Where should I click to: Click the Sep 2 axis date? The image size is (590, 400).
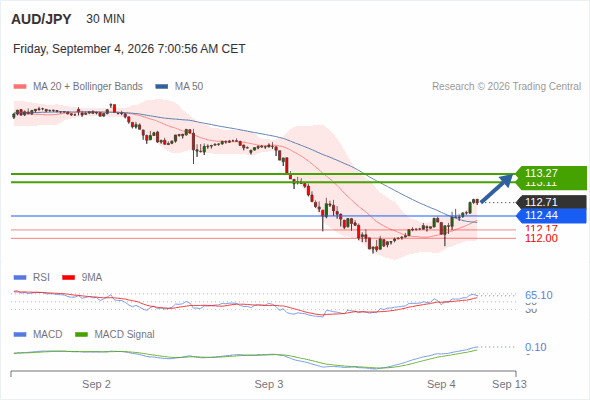97,384
